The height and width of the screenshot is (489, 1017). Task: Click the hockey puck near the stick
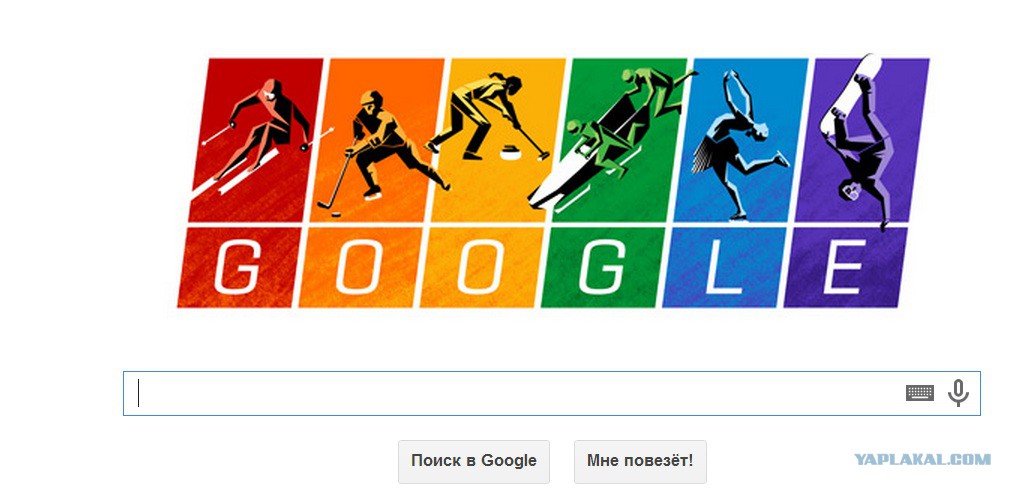(x=338, y=213)
